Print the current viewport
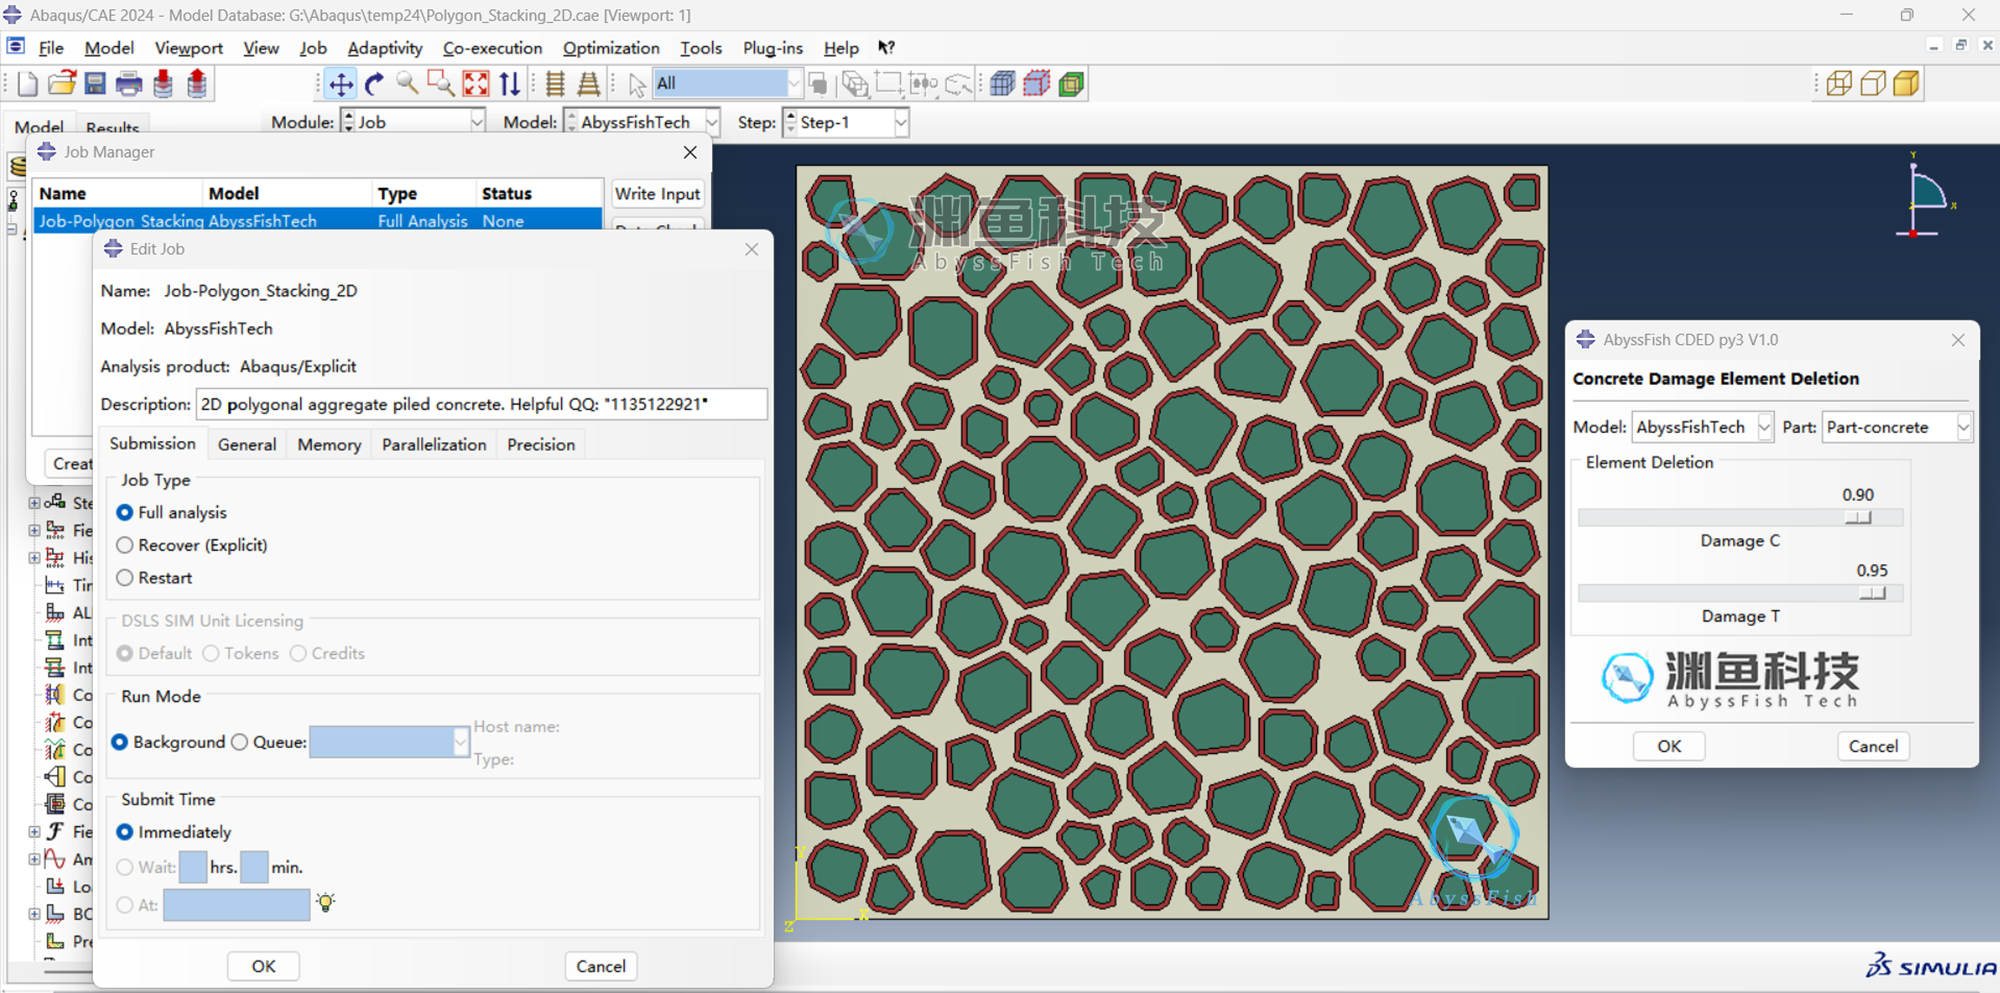Viewport: 2000px width, 993px height. coord(129,84)
